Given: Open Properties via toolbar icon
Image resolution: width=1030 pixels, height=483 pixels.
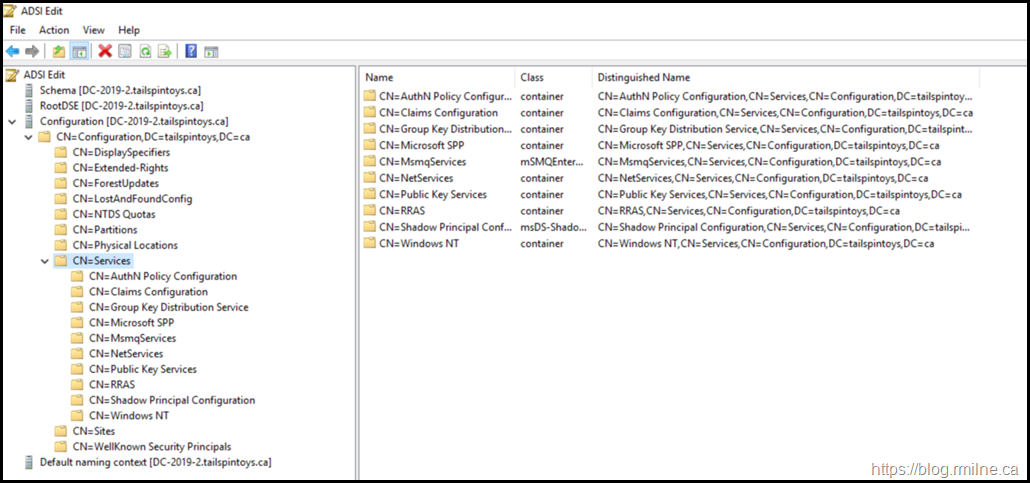Looking at the screenshot, I should coord(125,51).
